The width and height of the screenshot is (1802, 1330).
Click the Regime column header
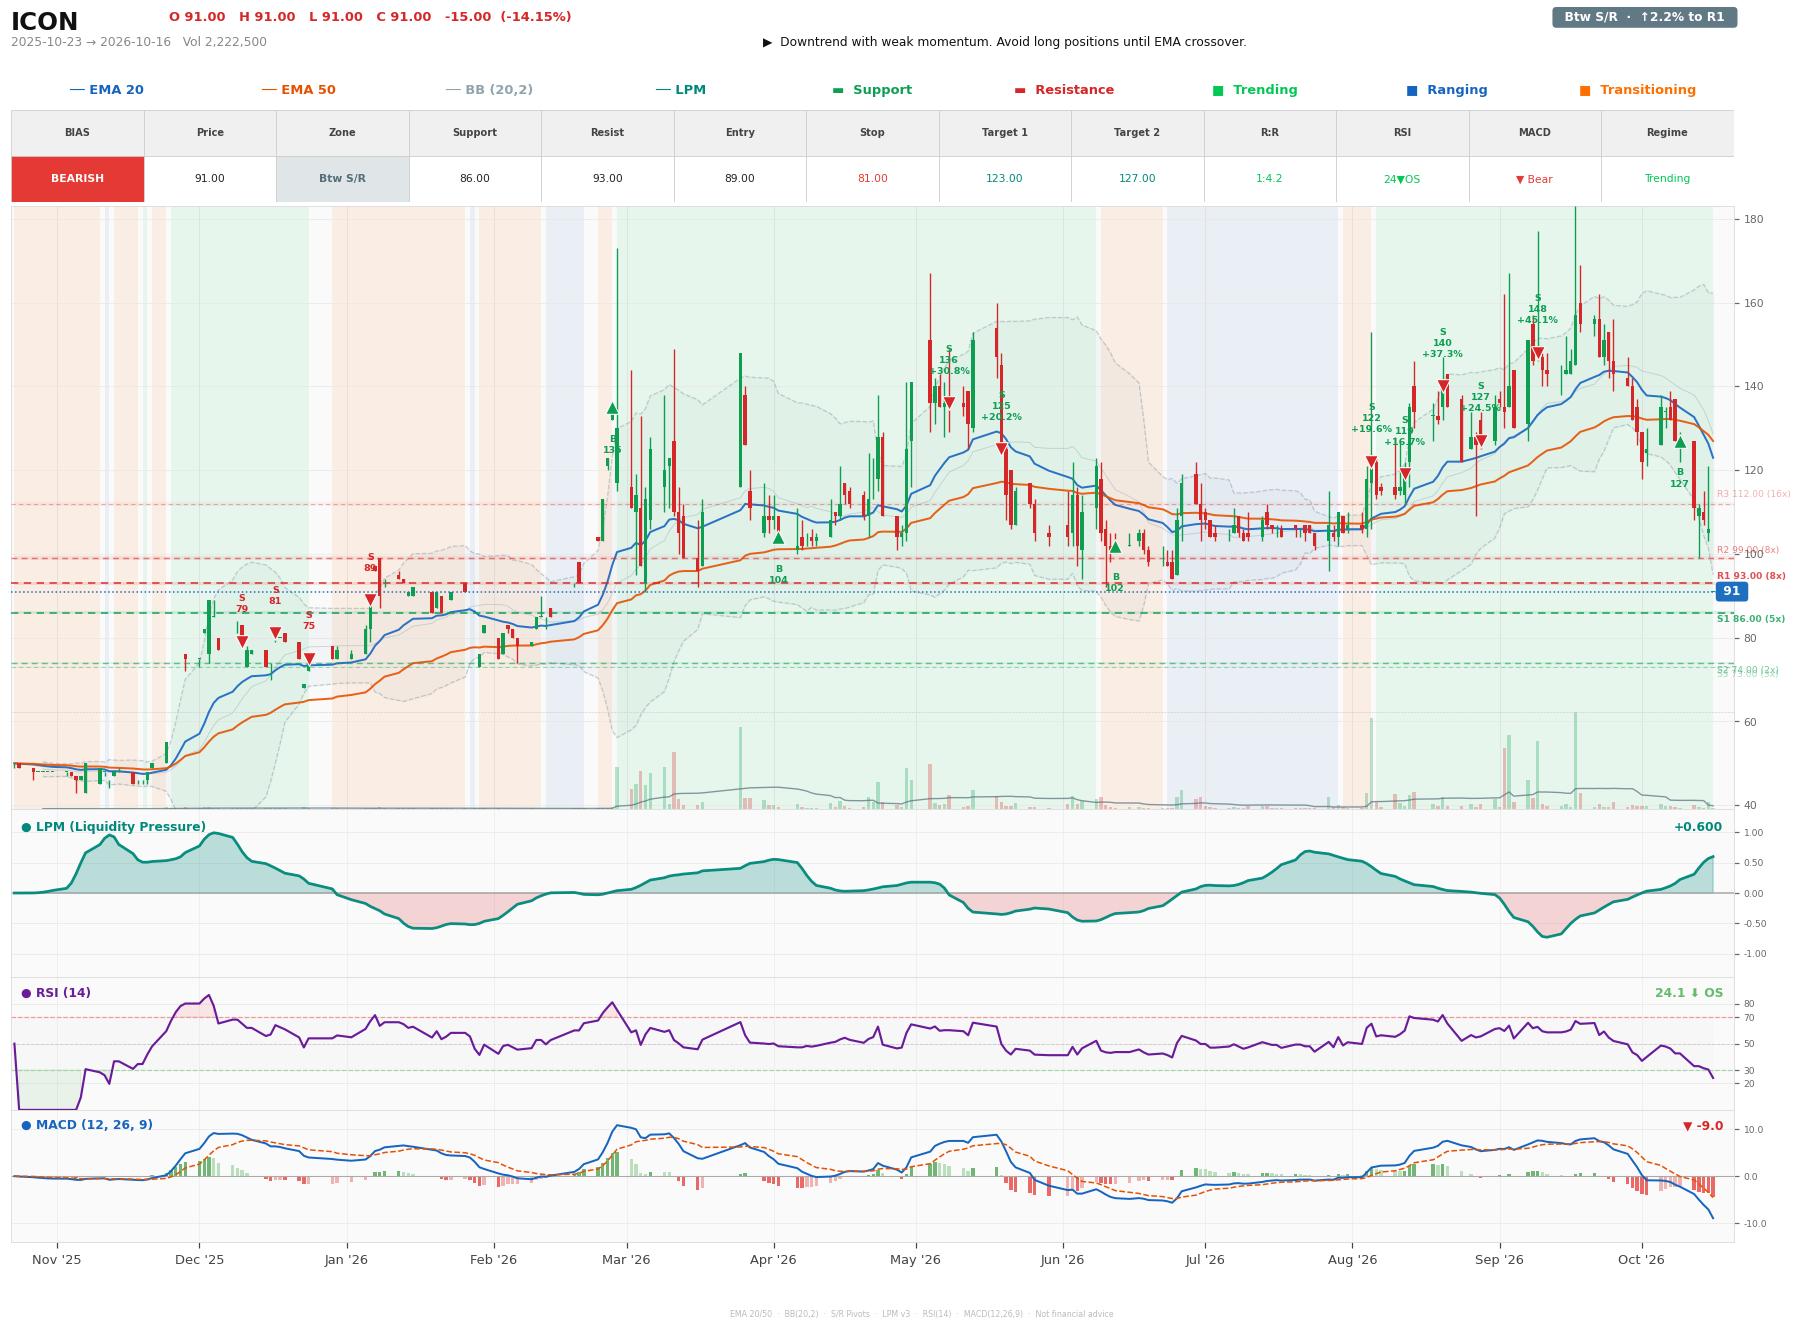[1667, 133]
